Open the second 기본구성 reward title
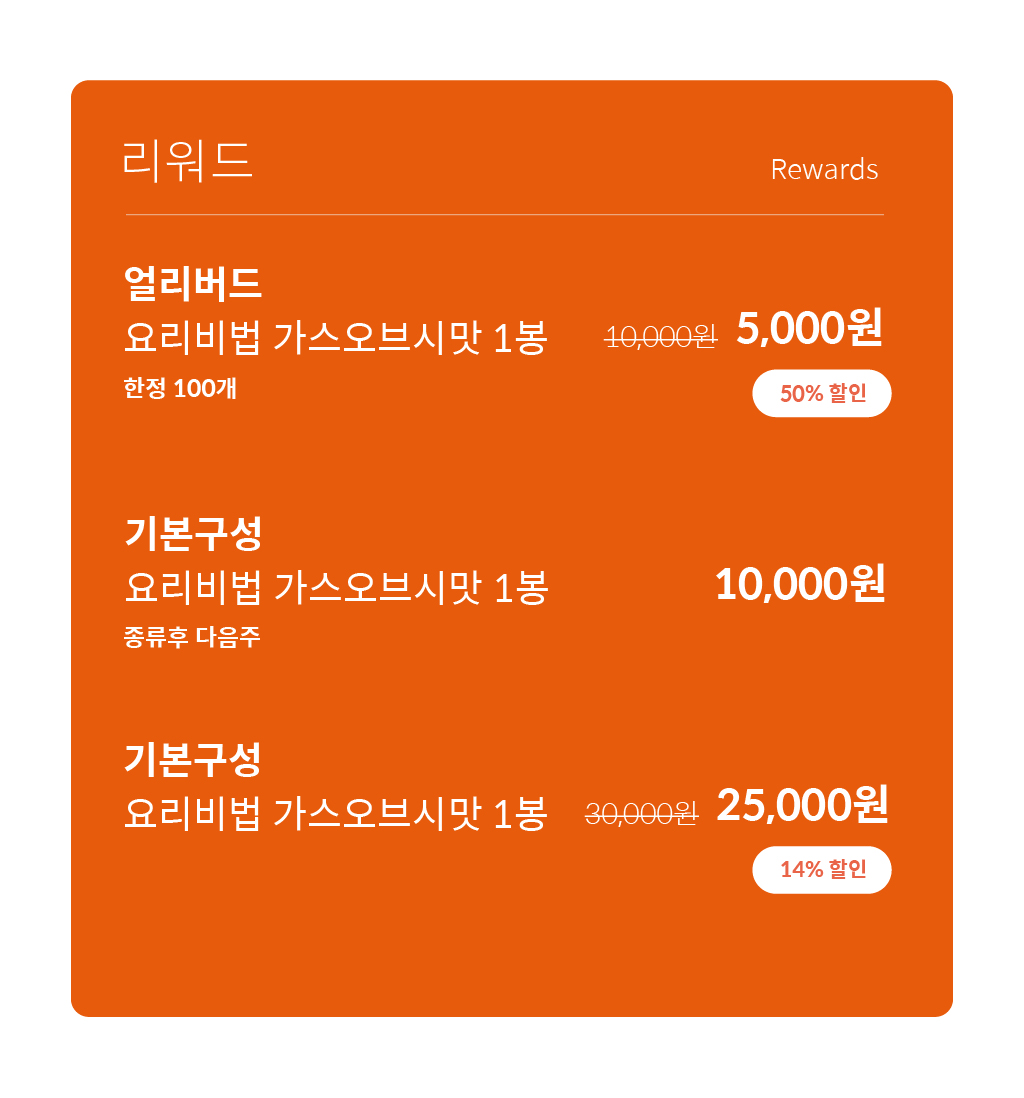Screen dimensions: 1024x1098 tap(193, 533)
